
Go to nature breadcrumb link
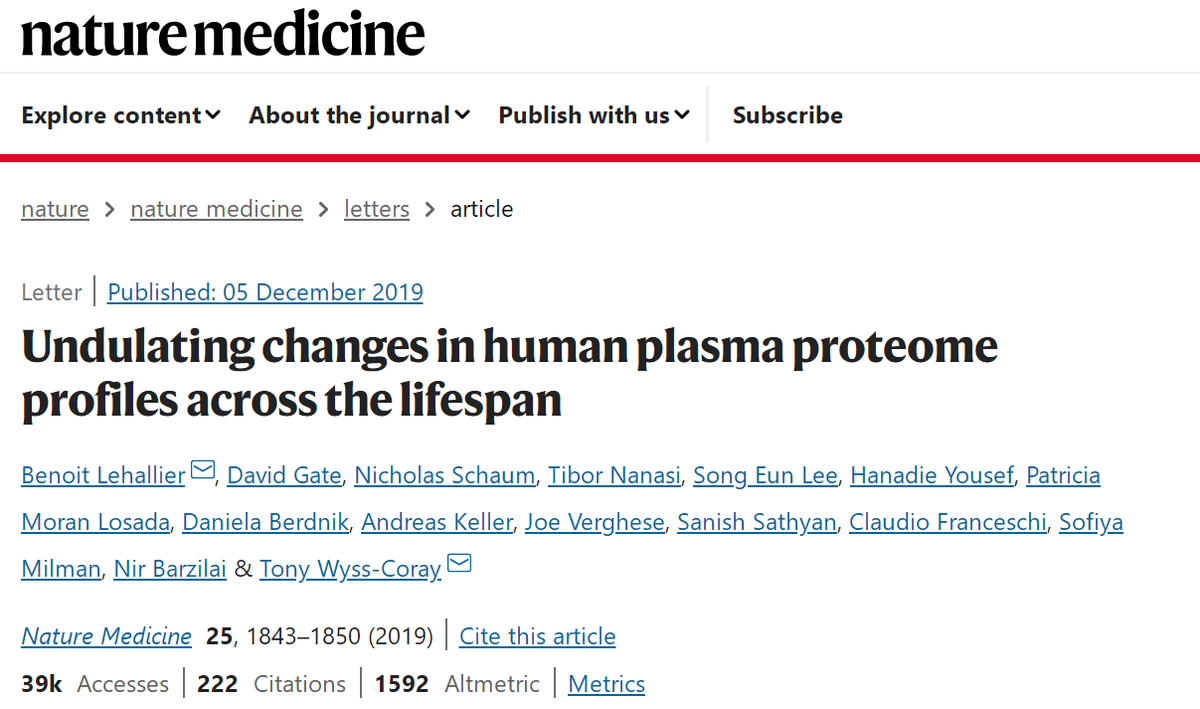tap(55, 209)
